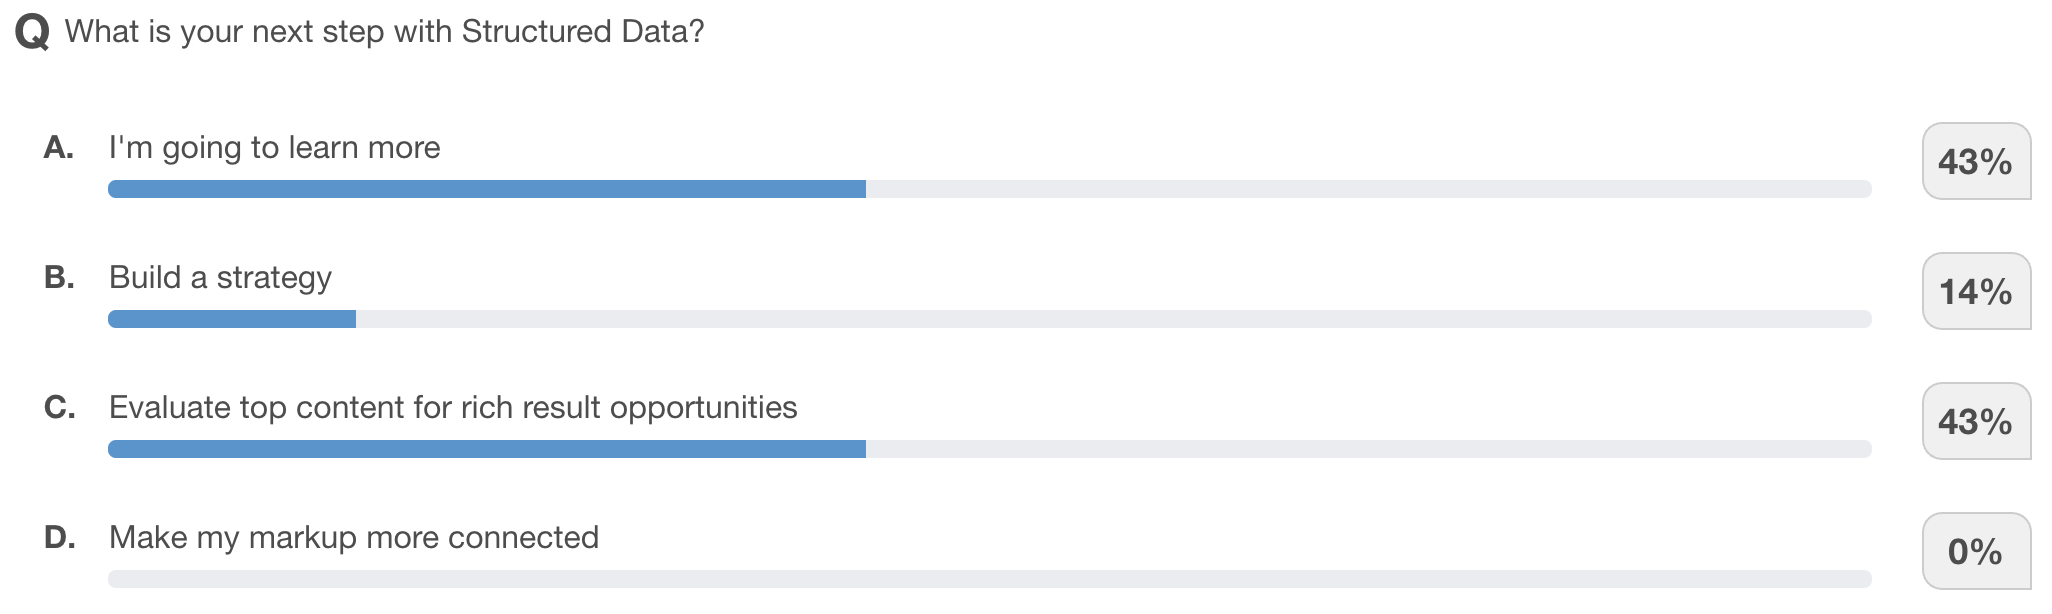Click the 43% badge for option C

1975,421
